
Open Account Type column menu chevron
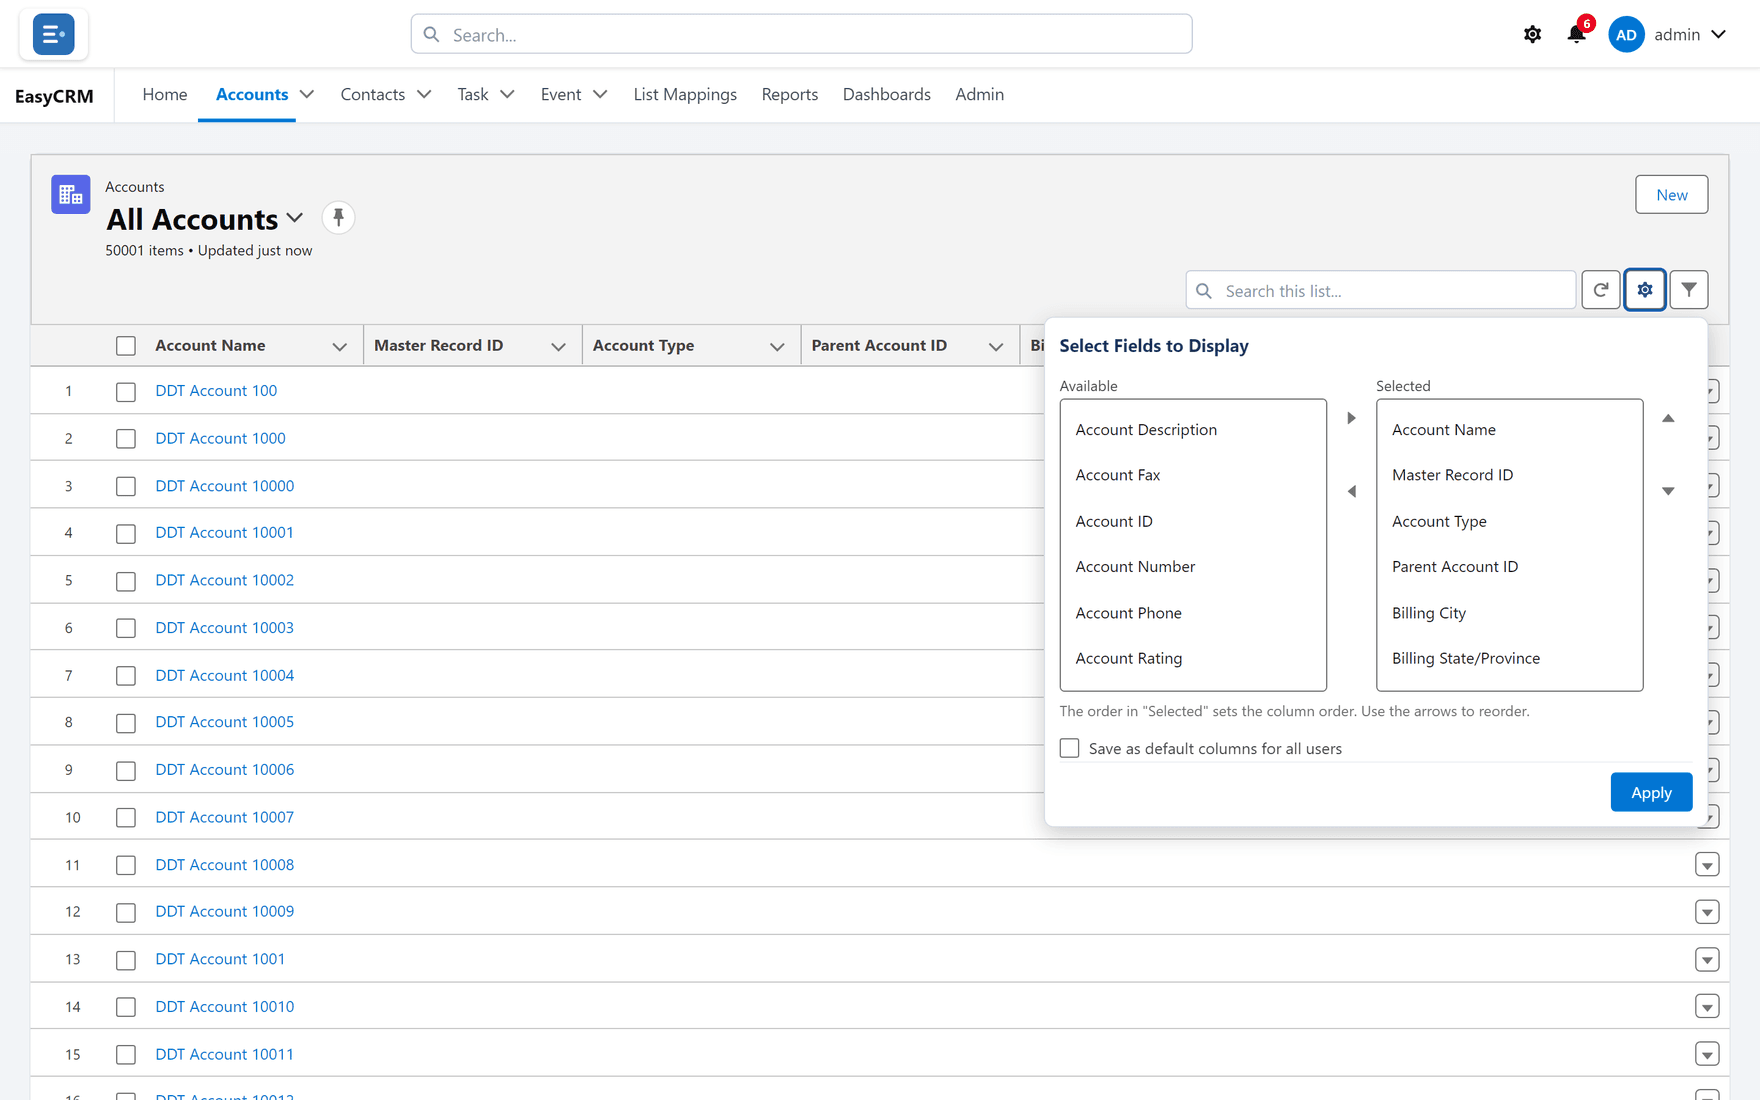click(x=777, y=346)
